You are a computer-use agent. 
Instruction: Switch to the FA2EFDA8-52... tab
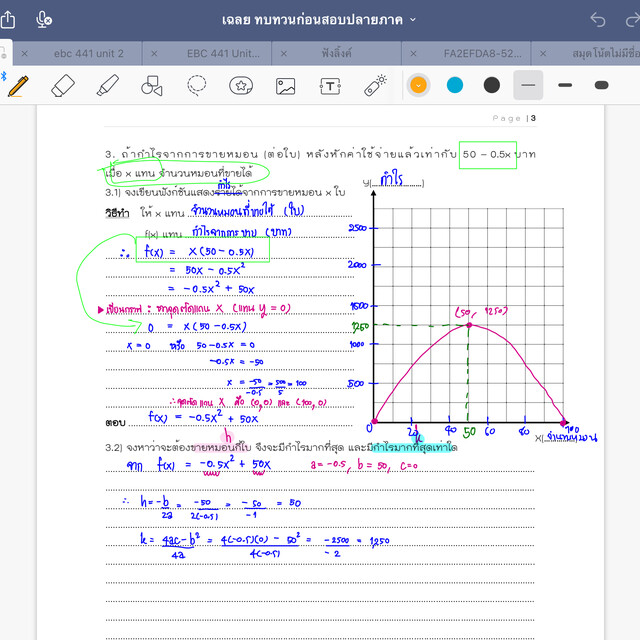point(482,53)
